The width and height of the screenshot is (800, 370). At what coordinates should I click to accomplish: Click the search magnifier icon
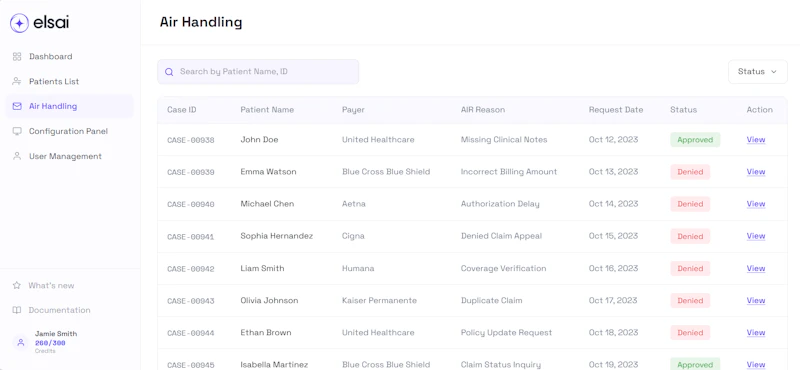(x=169, y=72)
